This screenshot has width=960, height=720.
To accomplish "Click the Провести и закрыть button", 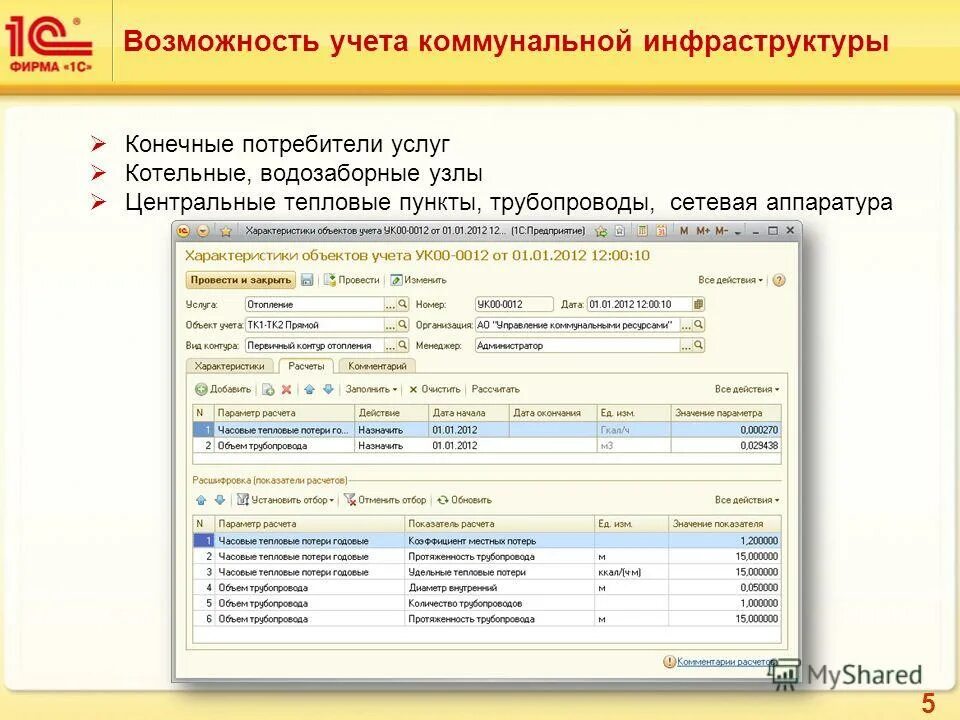I will [242, 280].
